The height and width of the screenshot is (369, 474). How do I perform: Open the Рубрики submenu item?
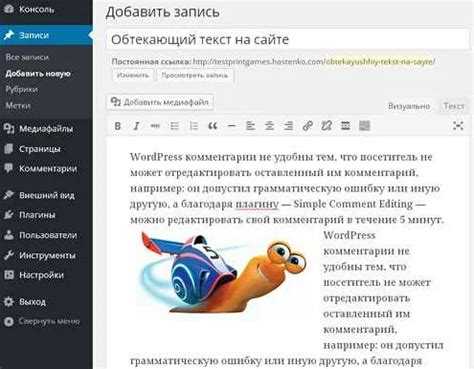22,89
